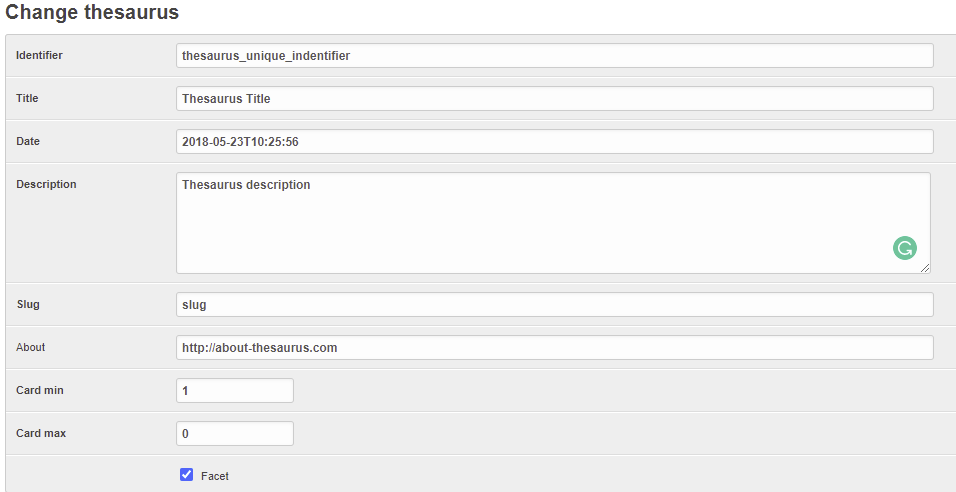Click the Grammarly icon in Description box
This screenshot has height=492, width=956.
pos(905,248)
